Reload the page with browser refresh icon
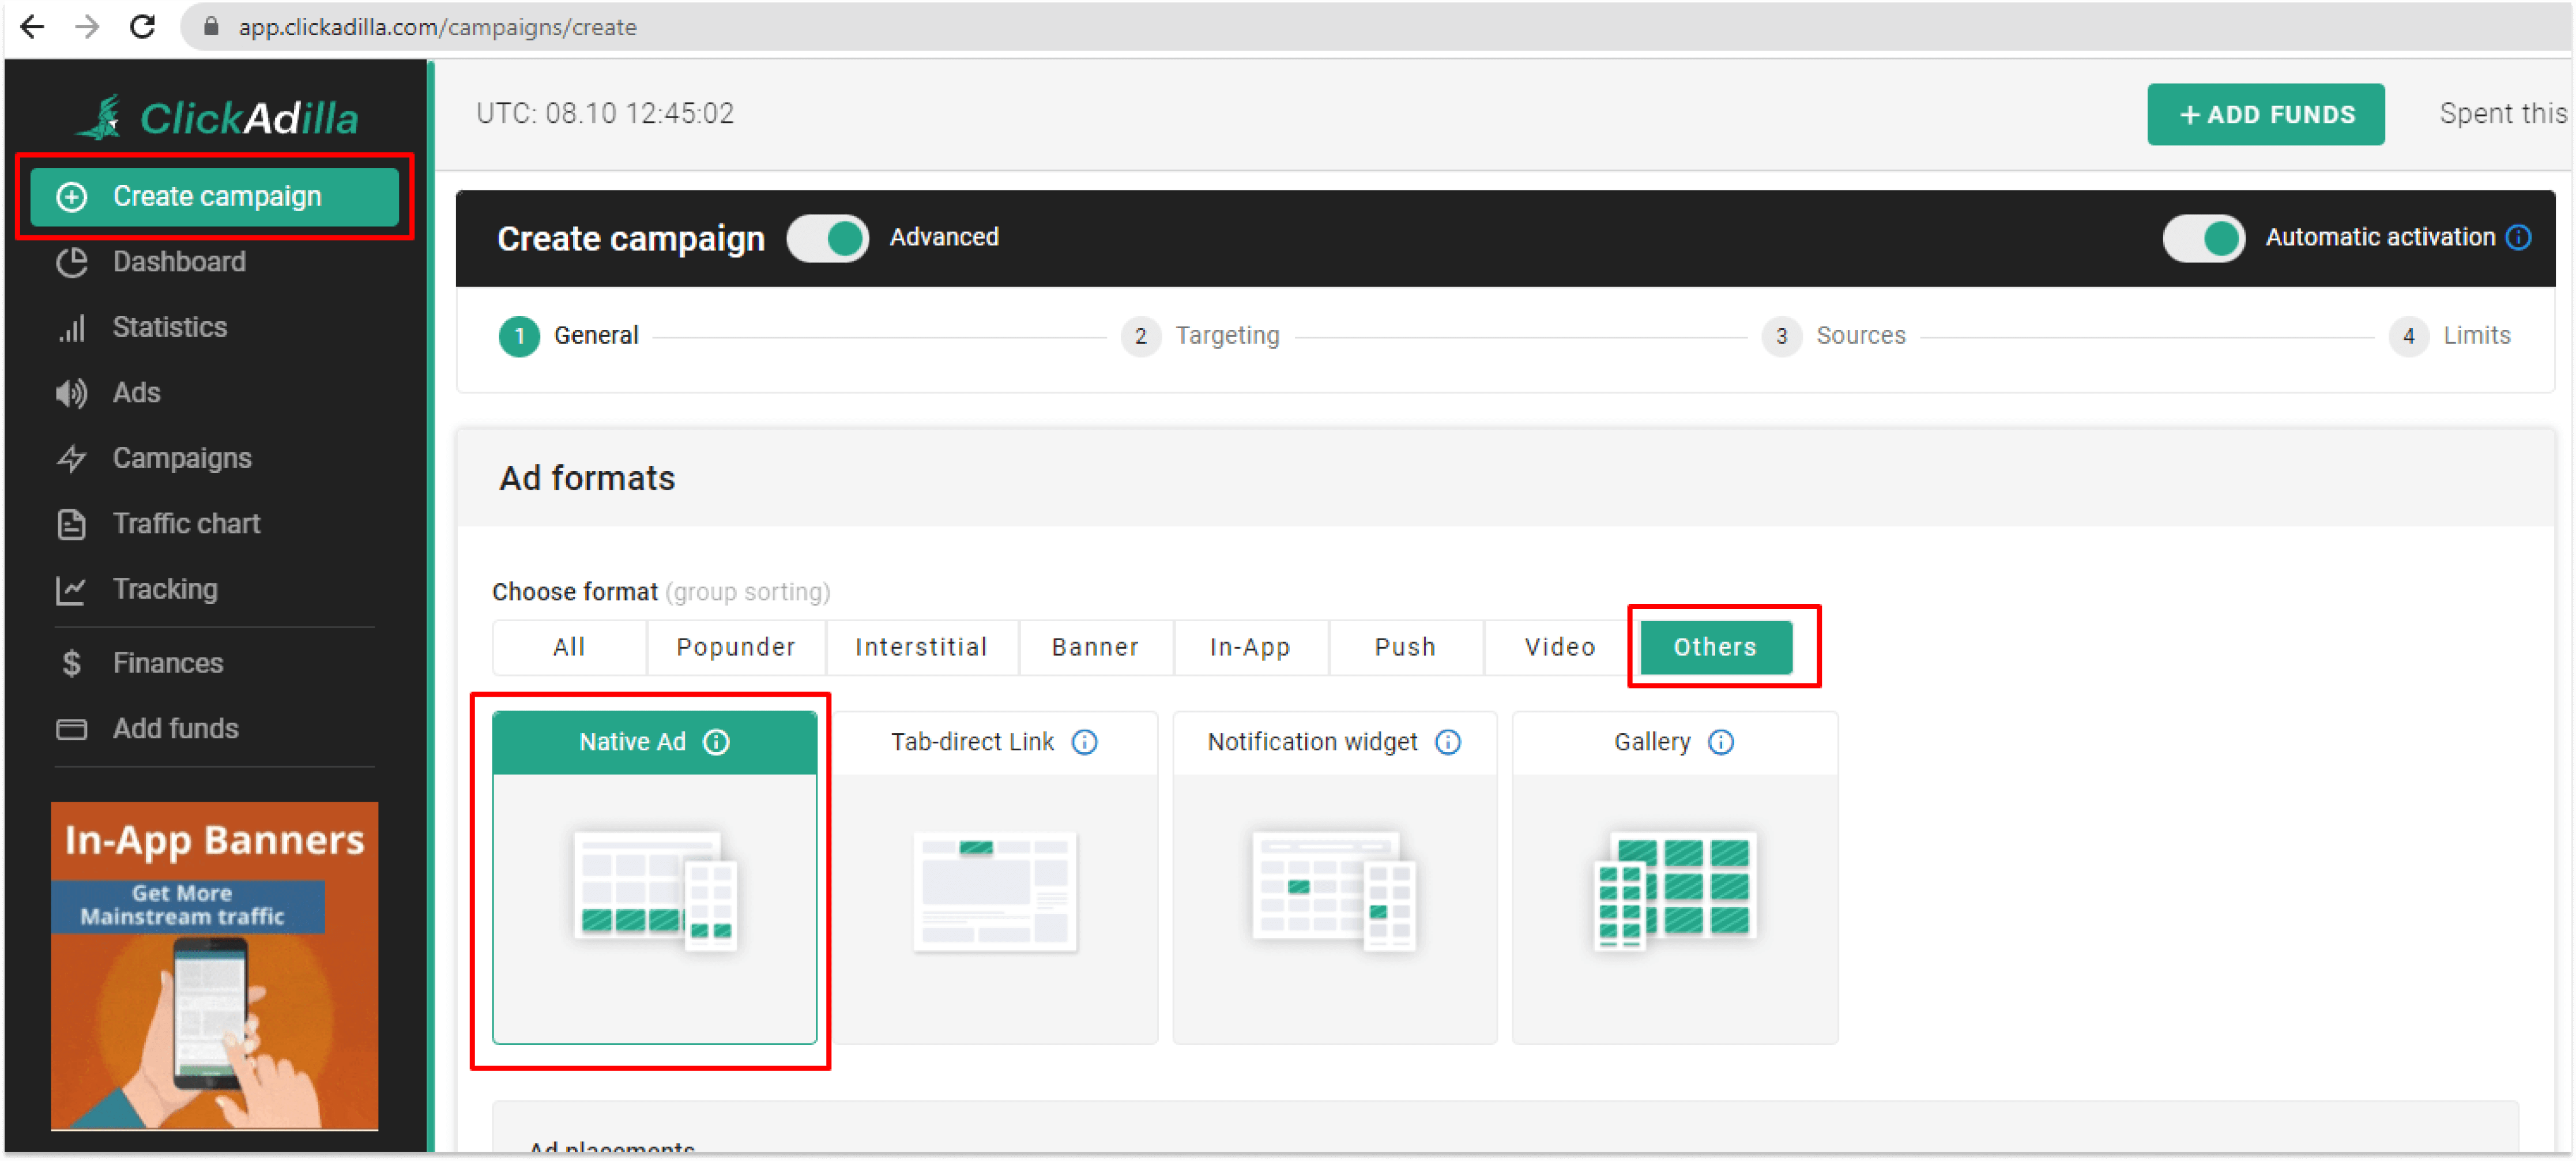The image size is (2576, 1161). tap(143, 27)
